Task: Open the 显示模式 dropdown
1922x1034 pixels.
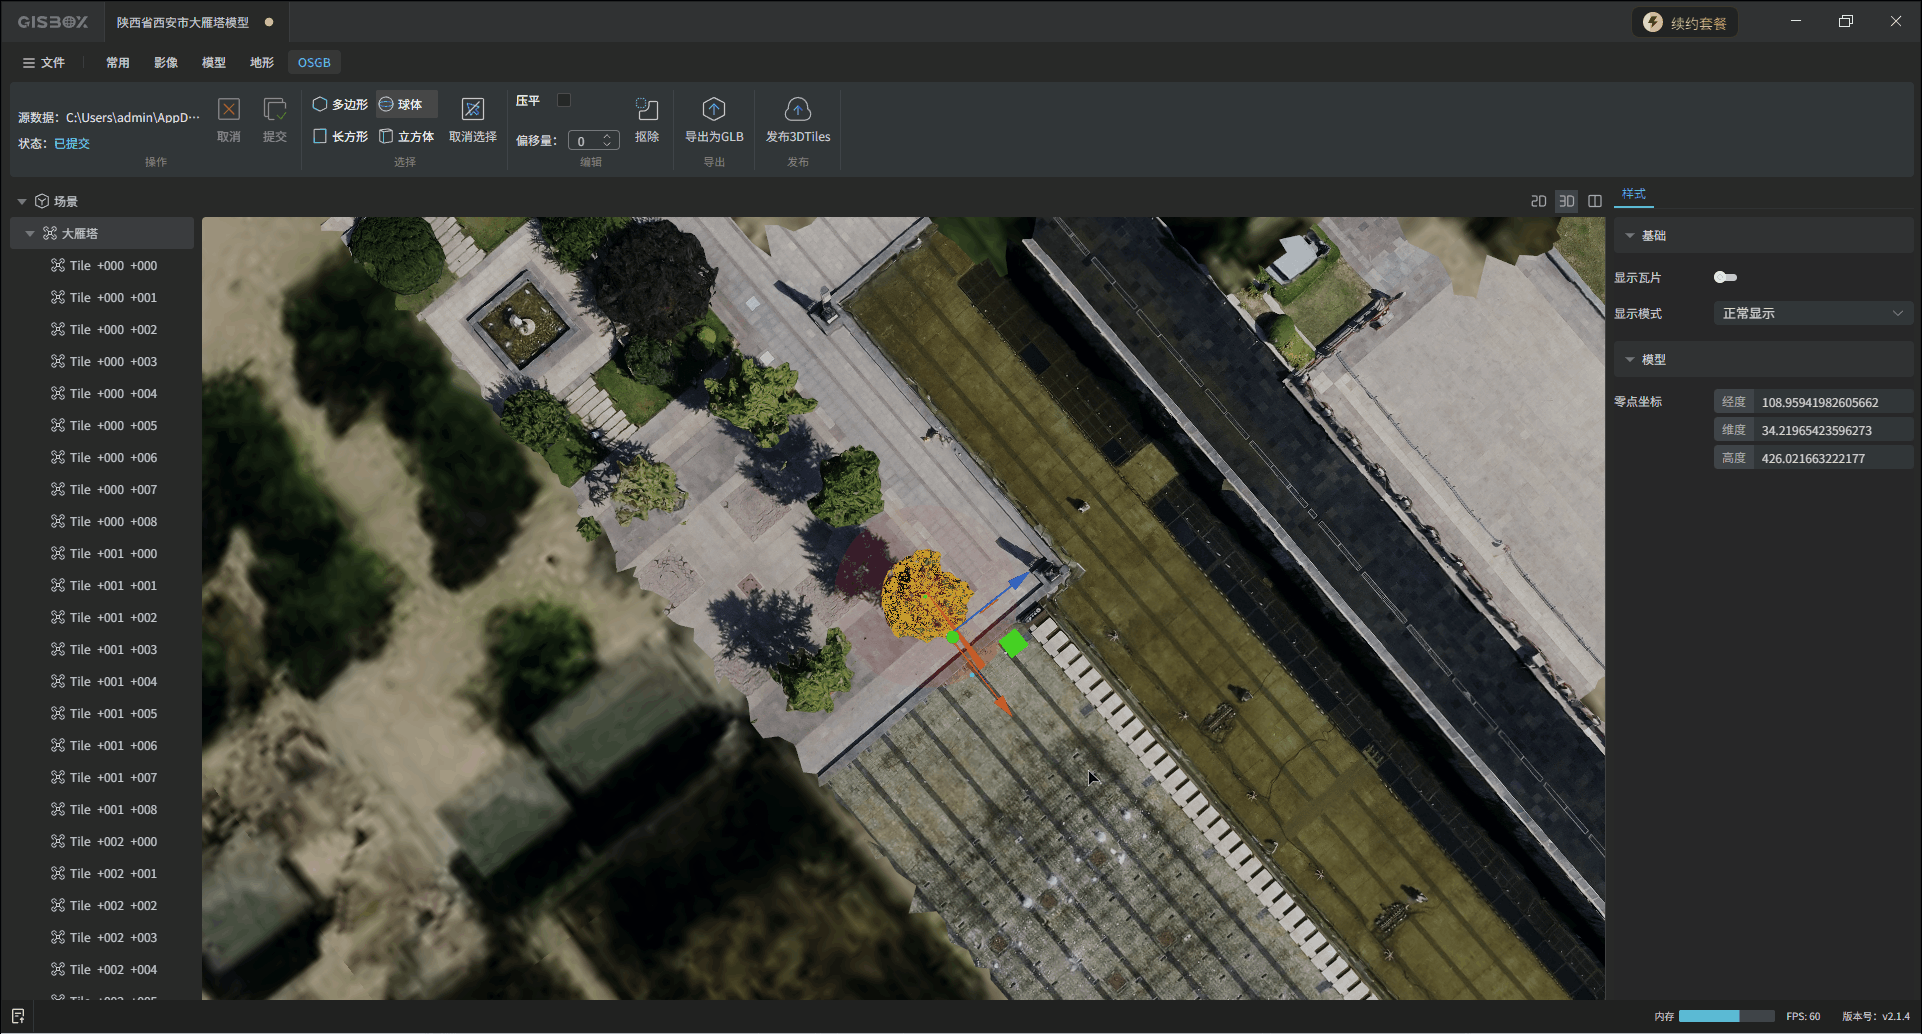Action: [1812, 313]
